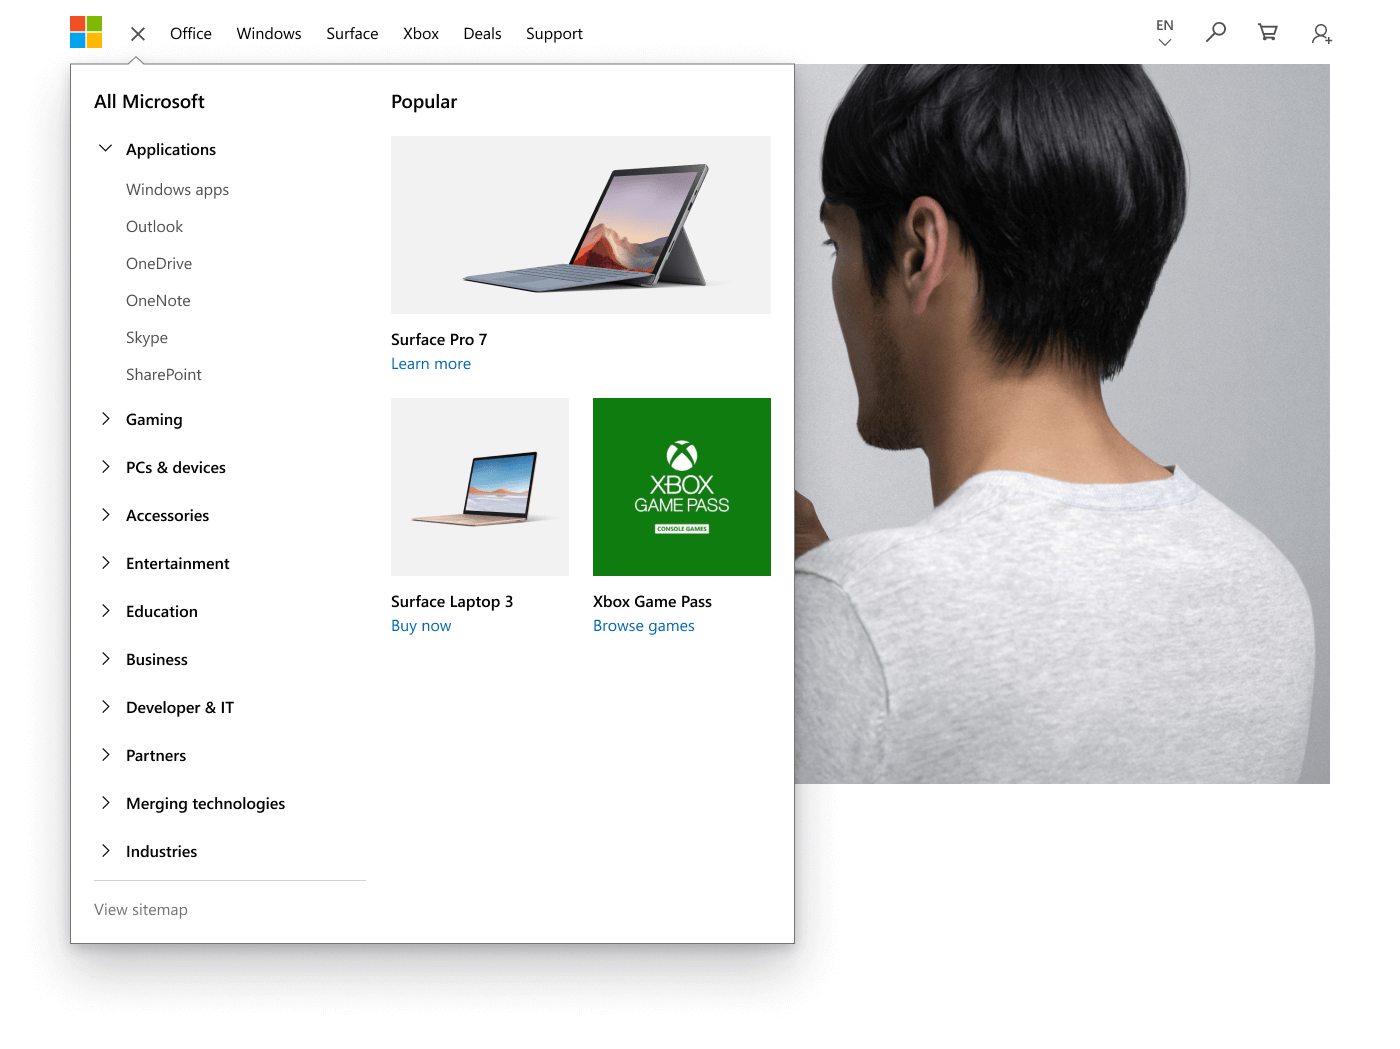Click the Browse games link
1400x1049 pixels.
tap(644, 626)
